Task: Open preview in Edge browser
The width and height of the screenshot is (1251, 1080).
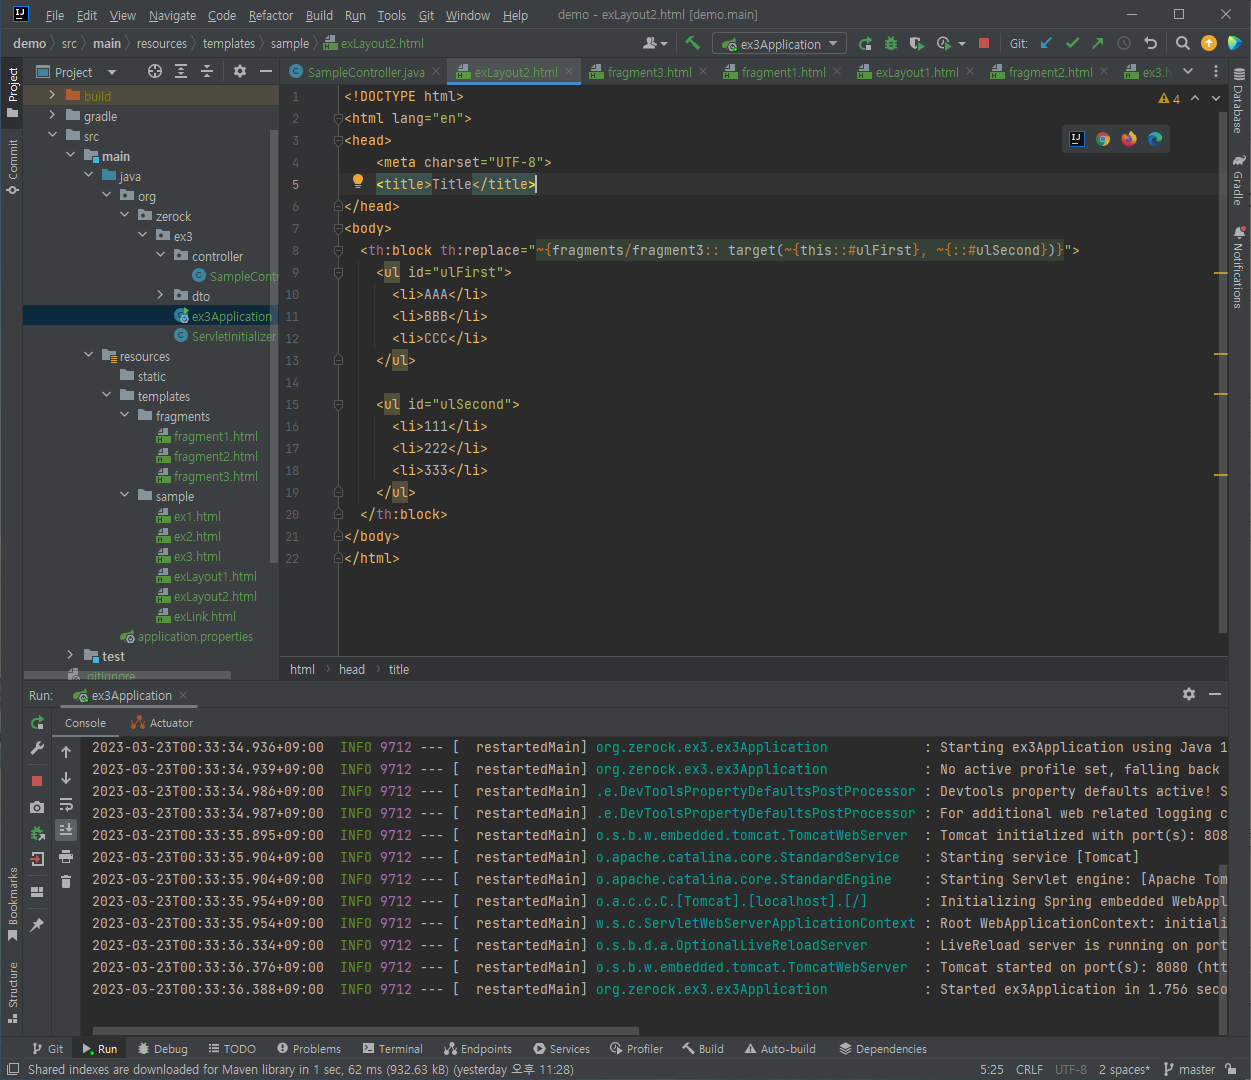Action: coord(1155,139)
